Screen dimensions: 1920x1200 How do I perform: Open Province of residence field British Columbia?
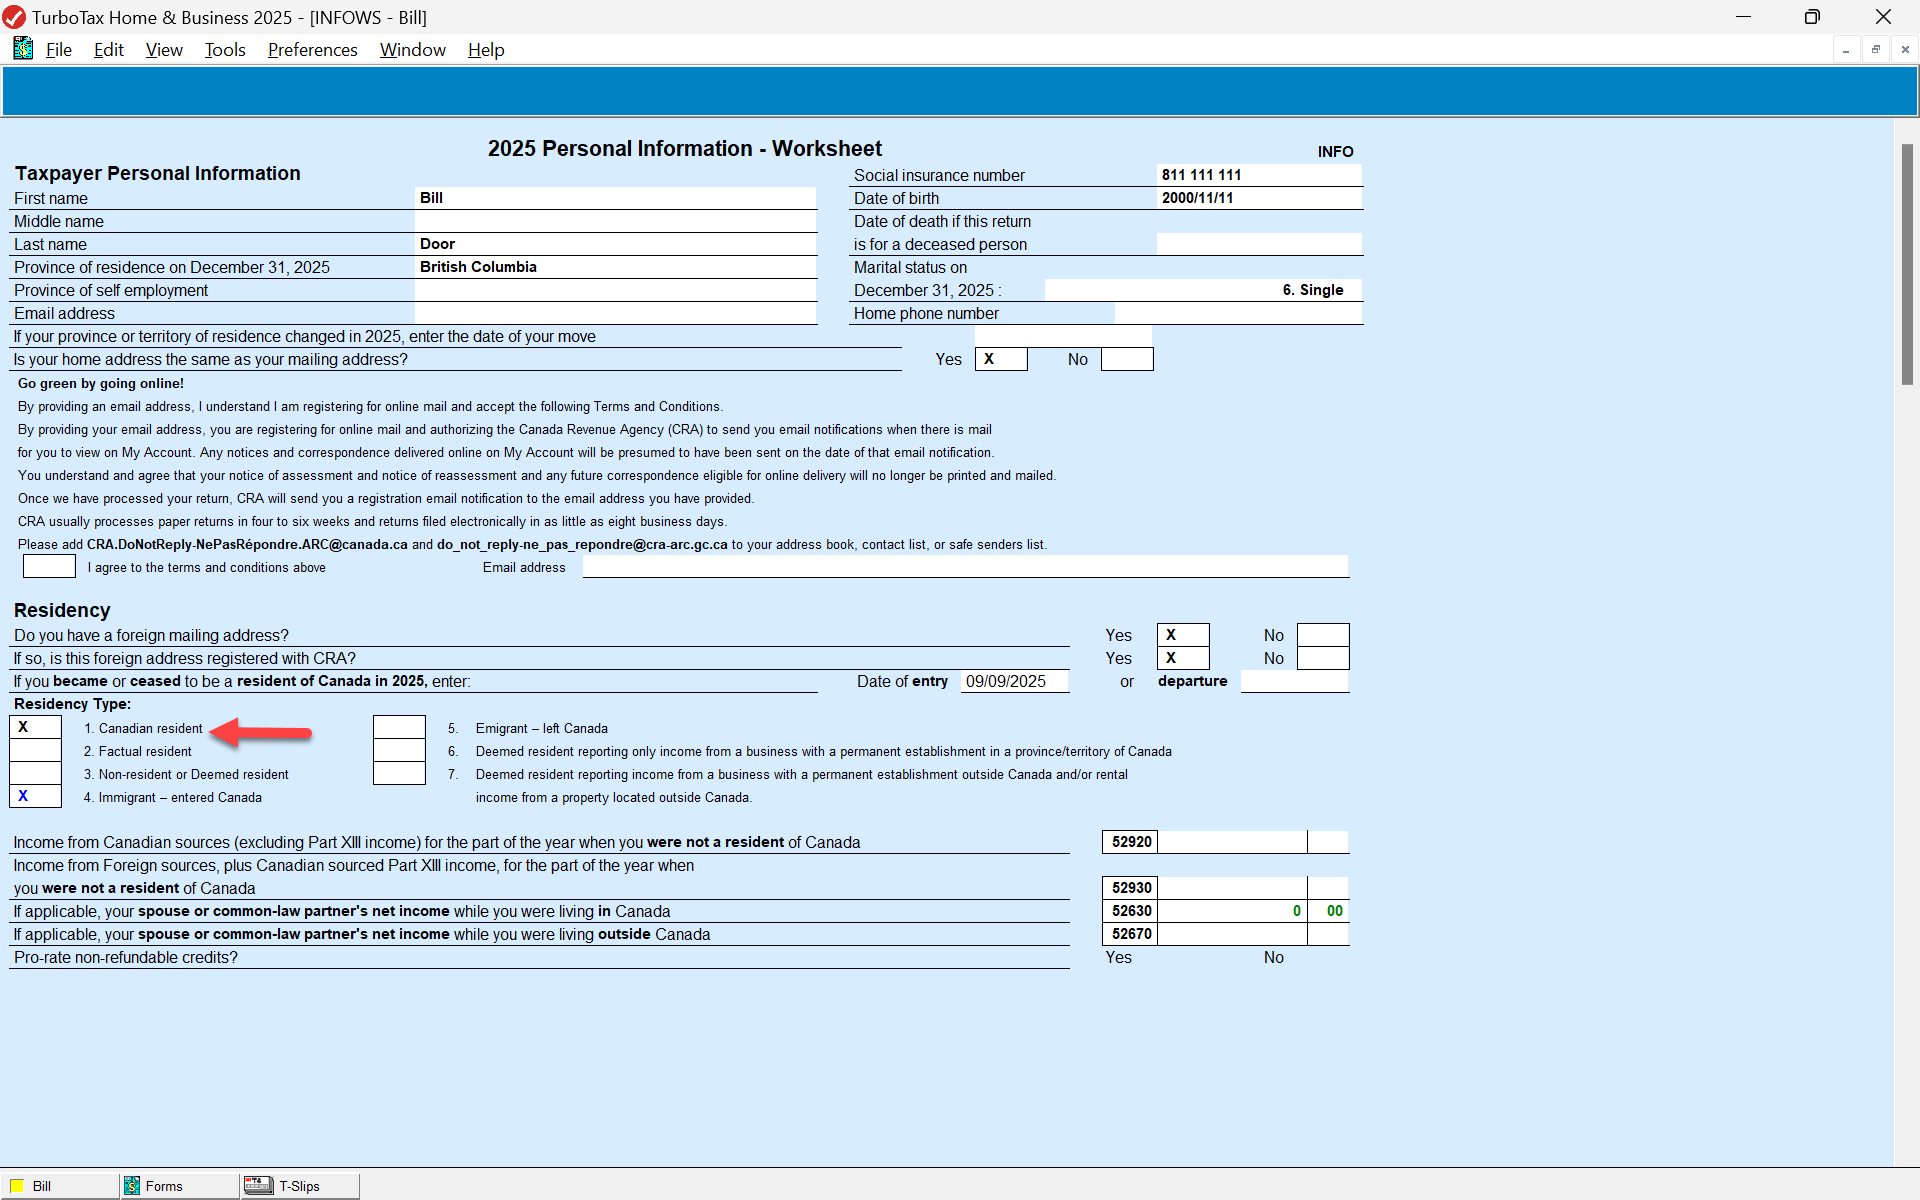[x=615, y=267]
